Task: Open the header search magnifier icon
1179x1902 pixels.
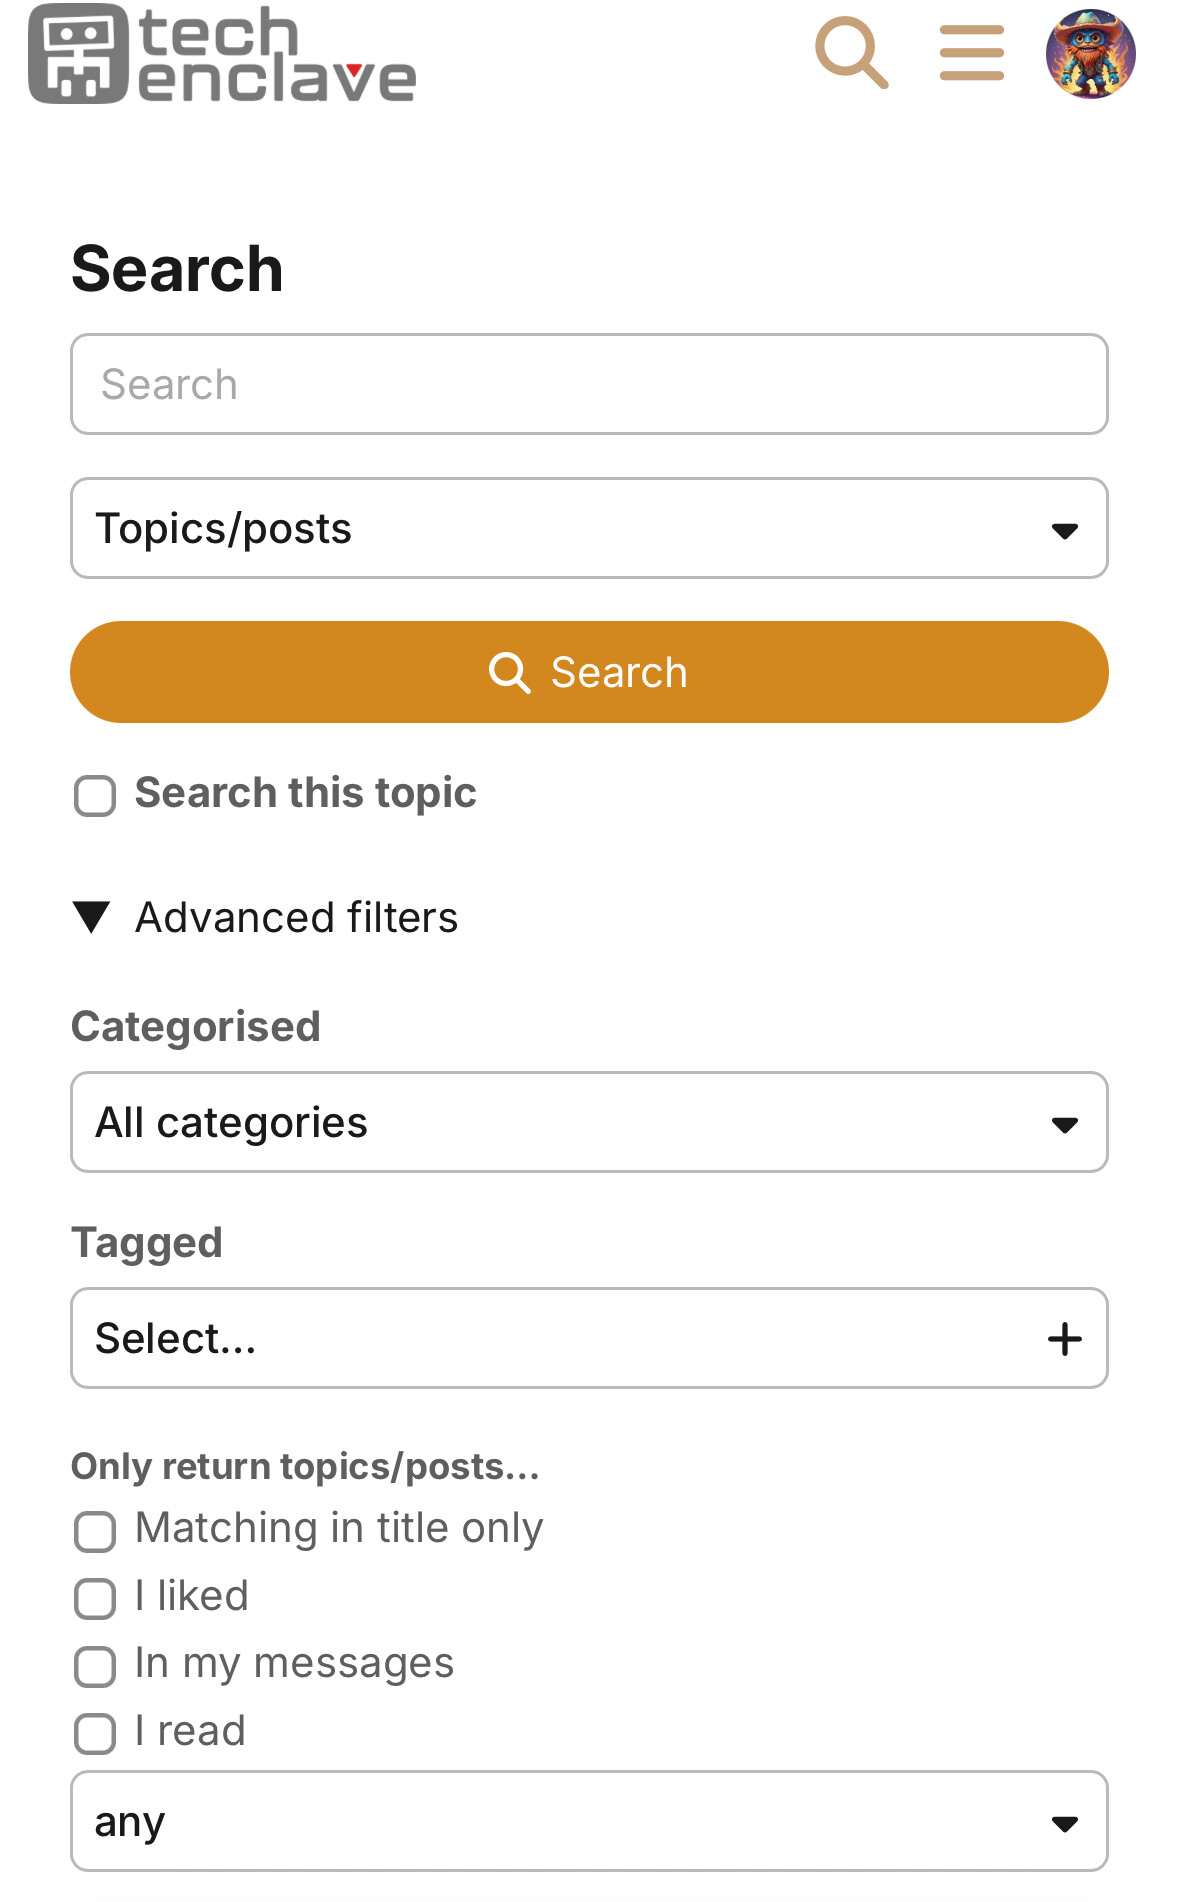Action: tap(852, 53)
